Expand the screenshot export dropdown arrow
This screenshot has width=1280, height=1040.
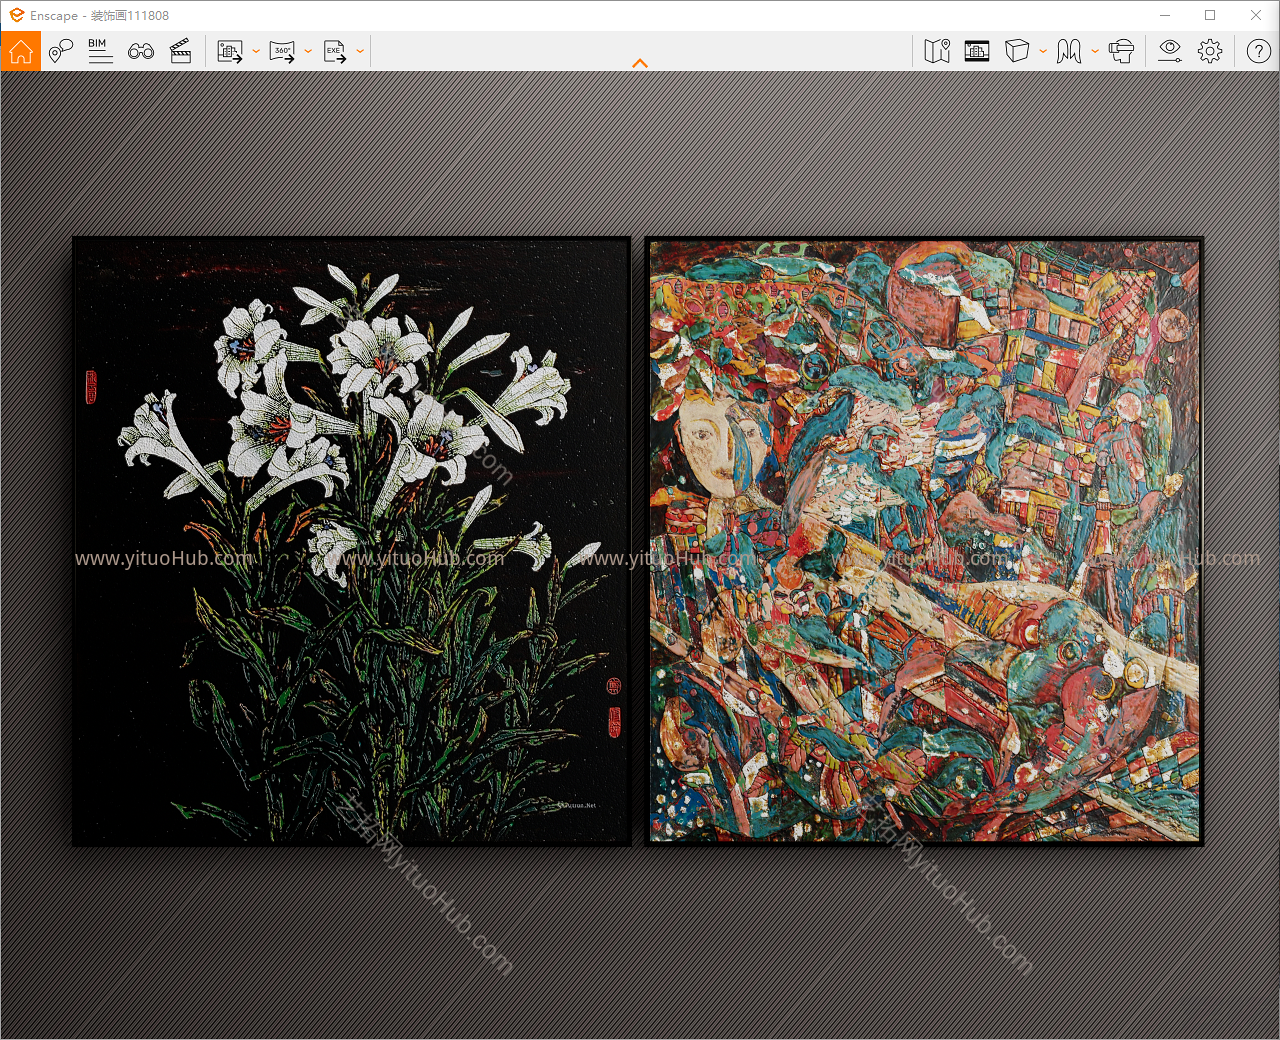click(256, 51)
